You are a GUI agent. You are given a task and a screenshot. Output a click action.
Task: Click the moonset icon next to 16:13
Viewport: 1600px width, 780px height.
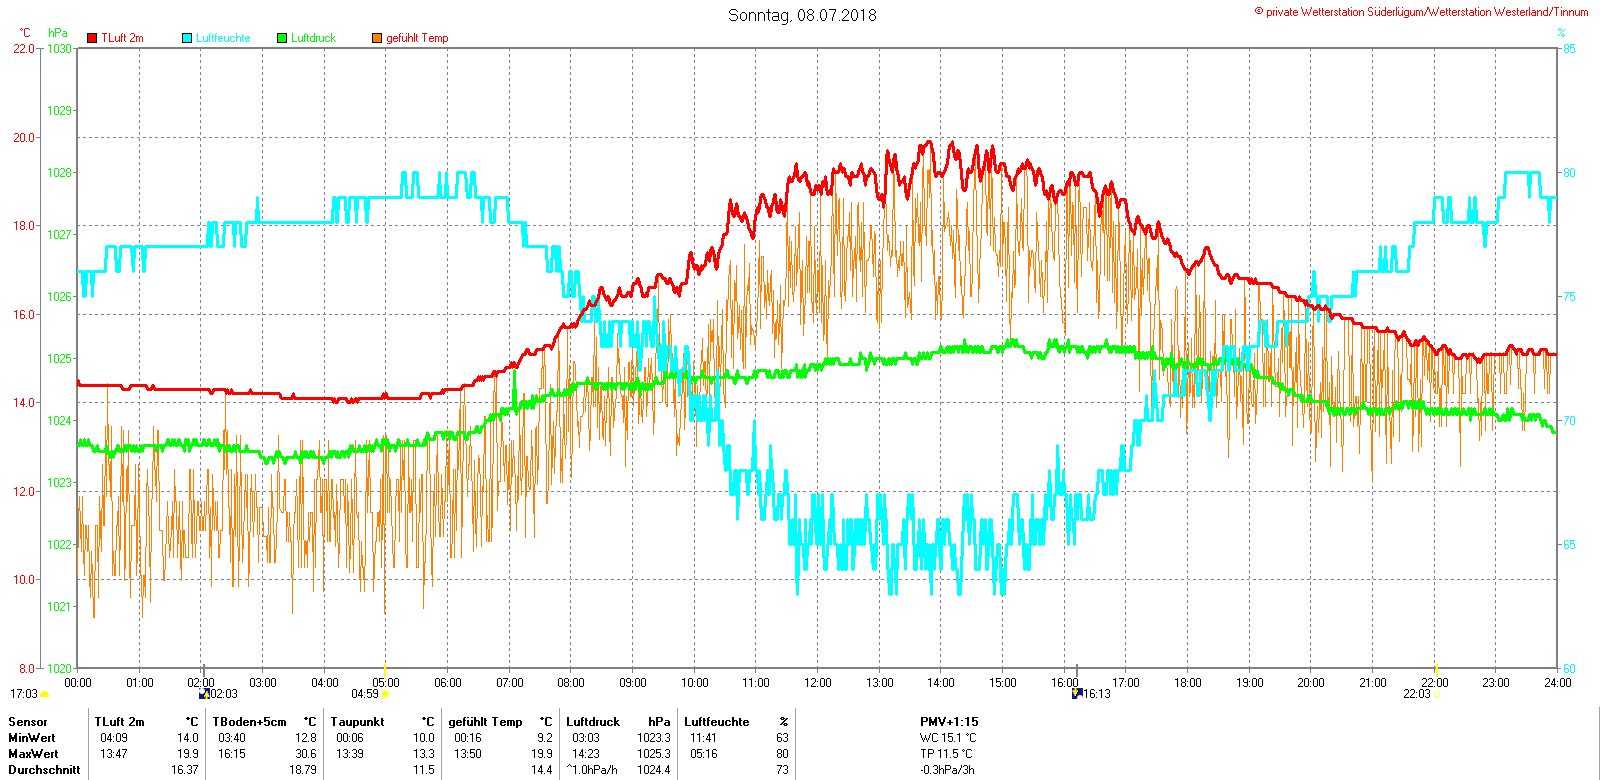click(x=1077, y=693)
